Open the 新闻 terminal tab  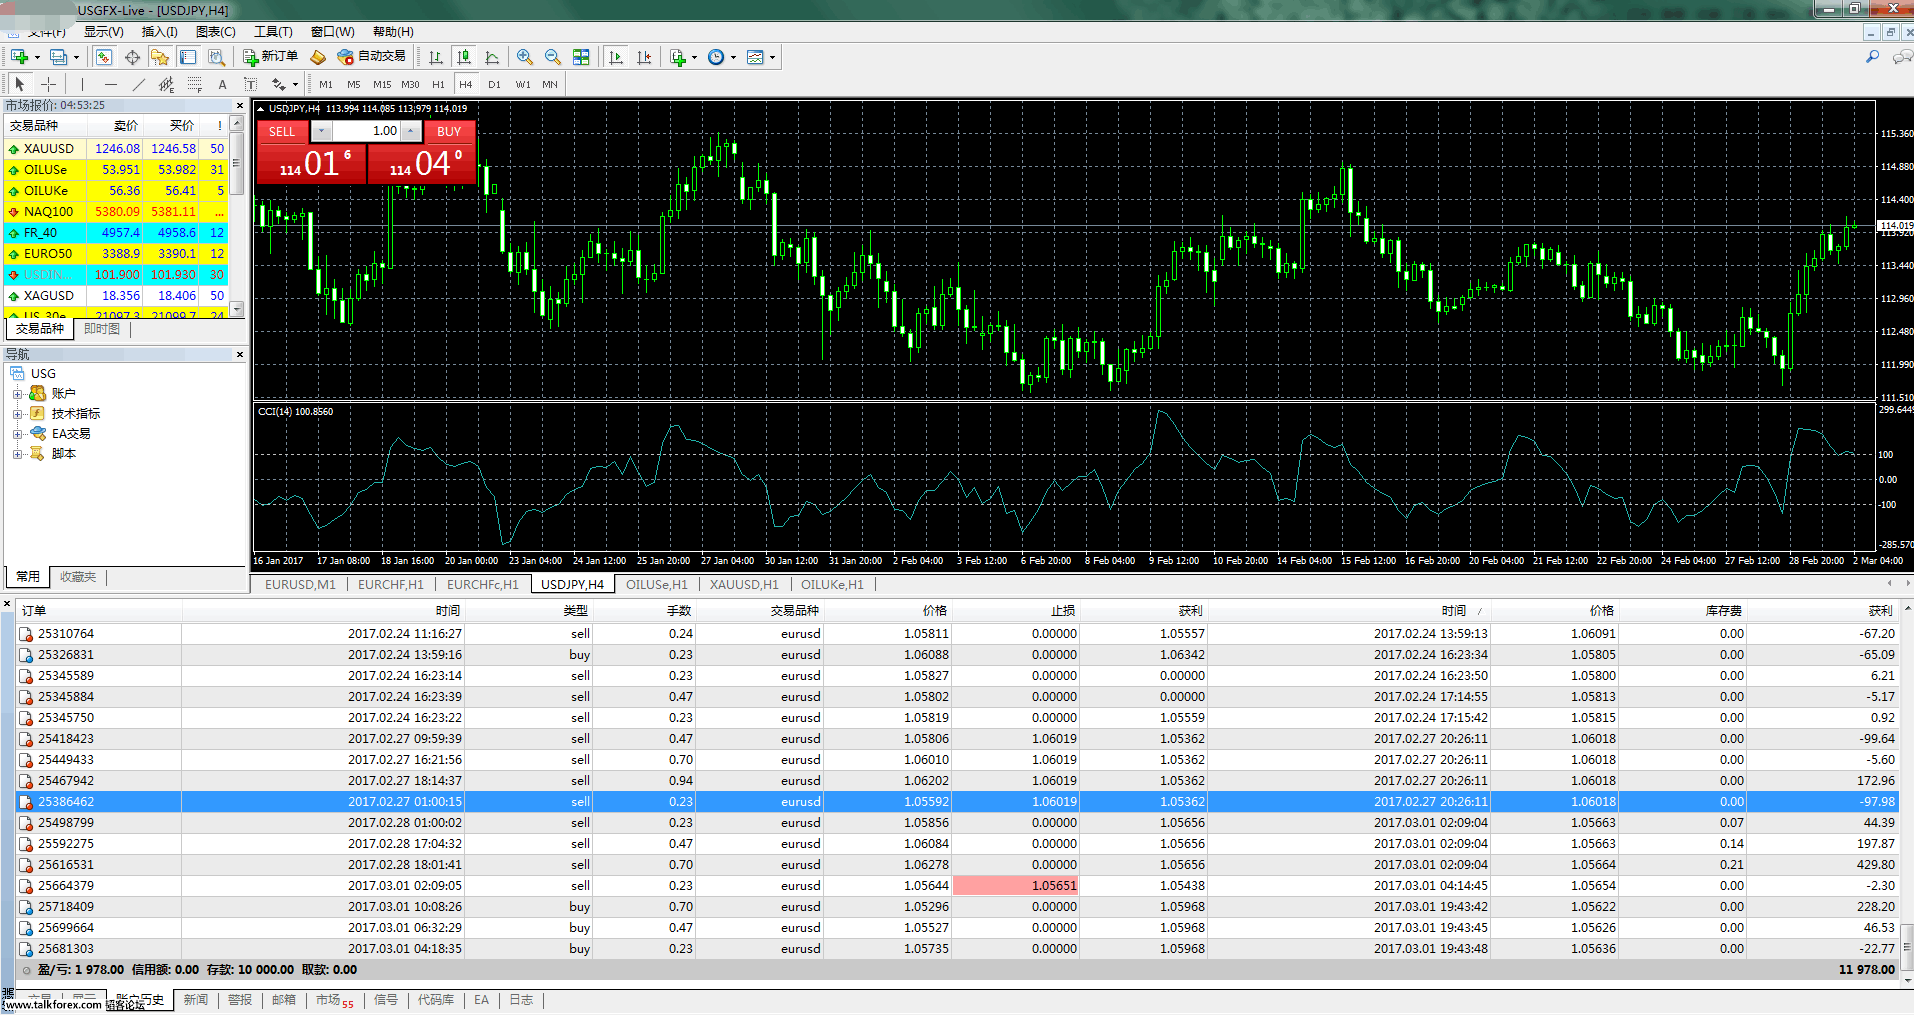[x=196, y=1000]
